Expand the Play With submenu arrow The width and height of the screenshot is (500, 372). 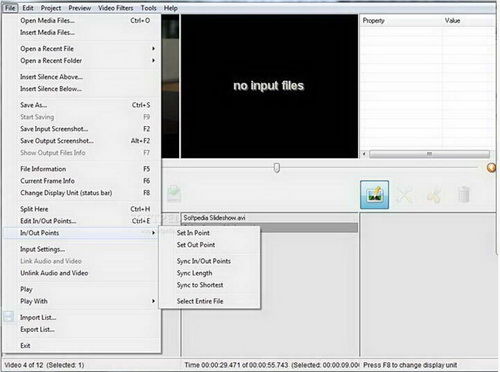(153, 301)
